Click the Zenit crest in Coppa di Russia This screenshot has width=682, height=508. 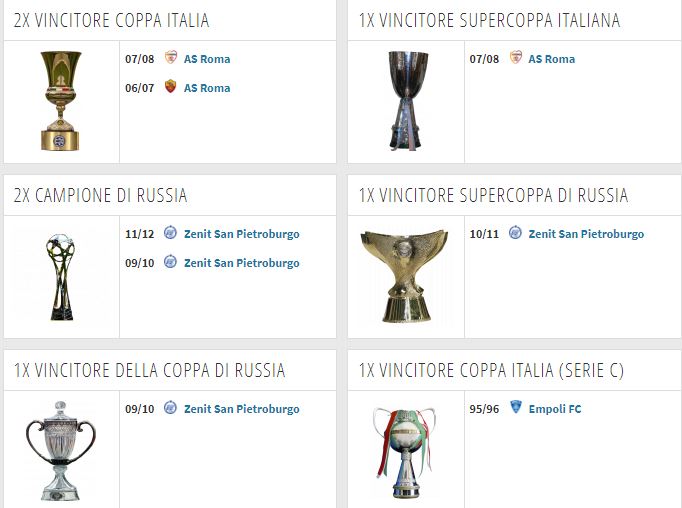170,408
